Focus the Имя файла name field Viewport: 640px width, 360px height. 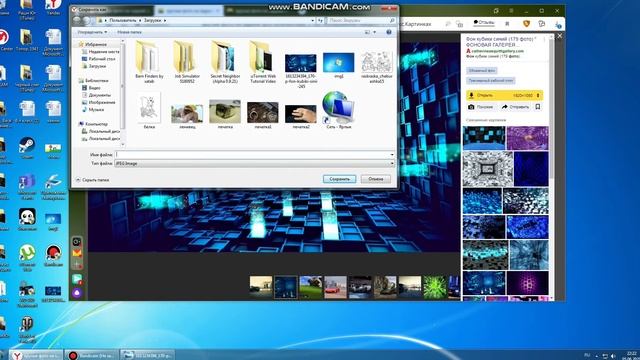point(252,155)
